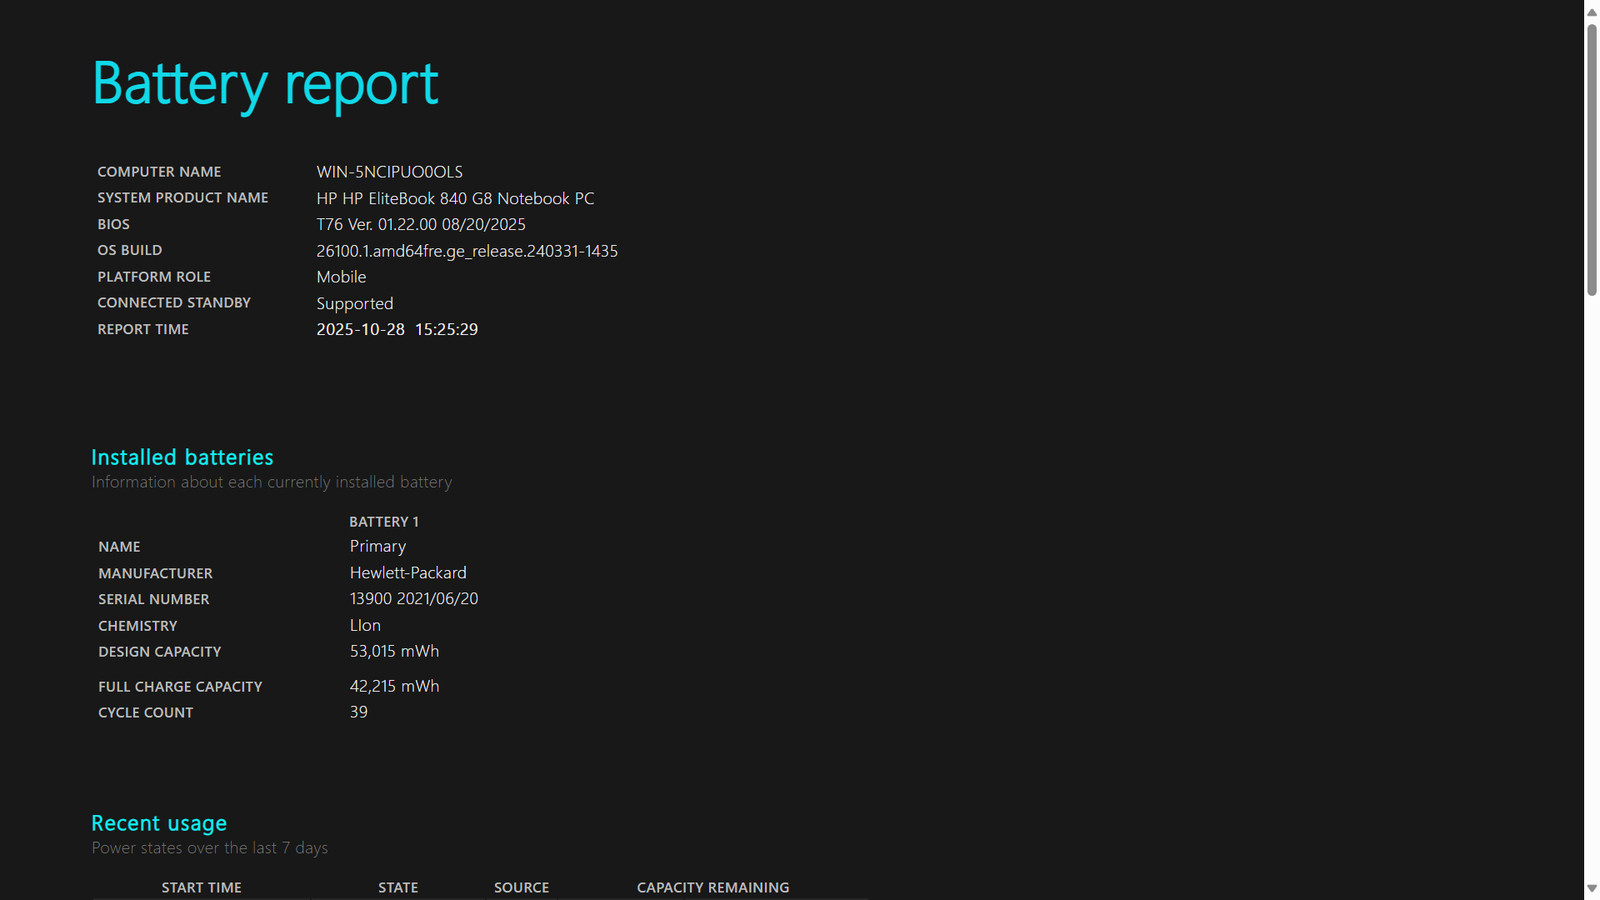The width and height of the screenshot is (1600, 900).
Task: Click the START TIME column header
Action: pyautogui.click(x=202, y=888)
